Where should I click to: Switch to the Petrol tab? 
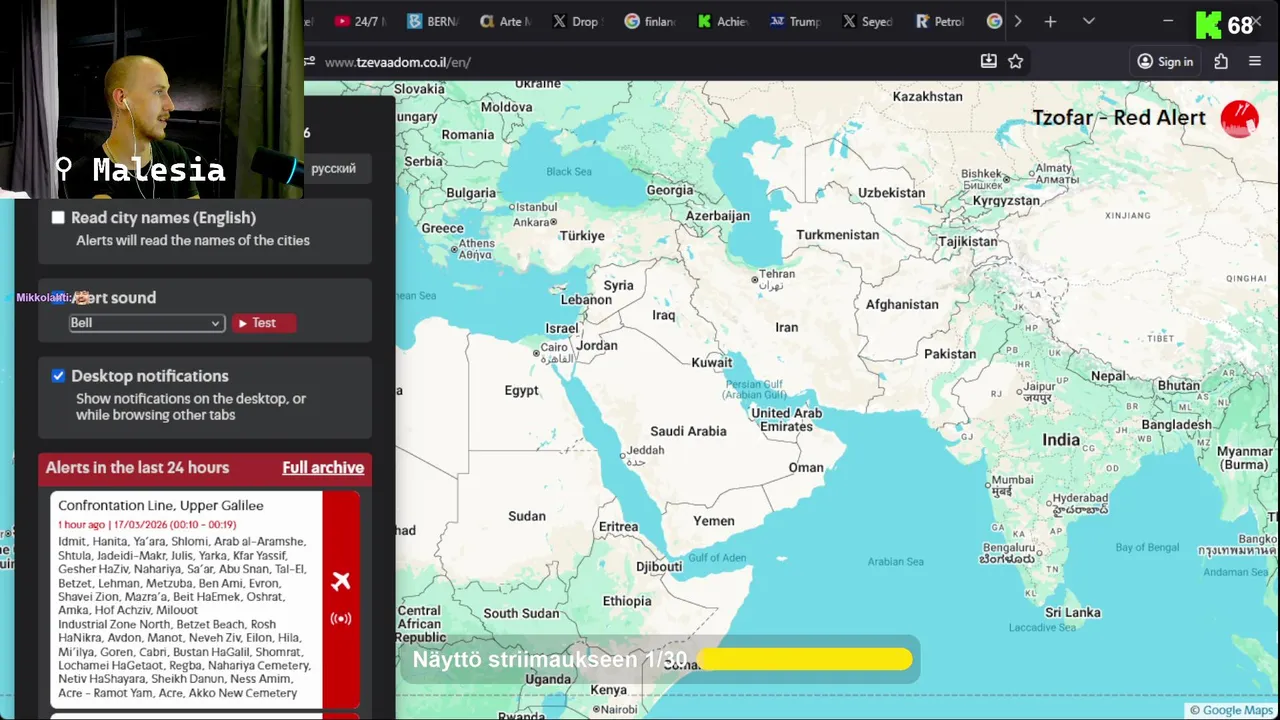tap(940, 21)
